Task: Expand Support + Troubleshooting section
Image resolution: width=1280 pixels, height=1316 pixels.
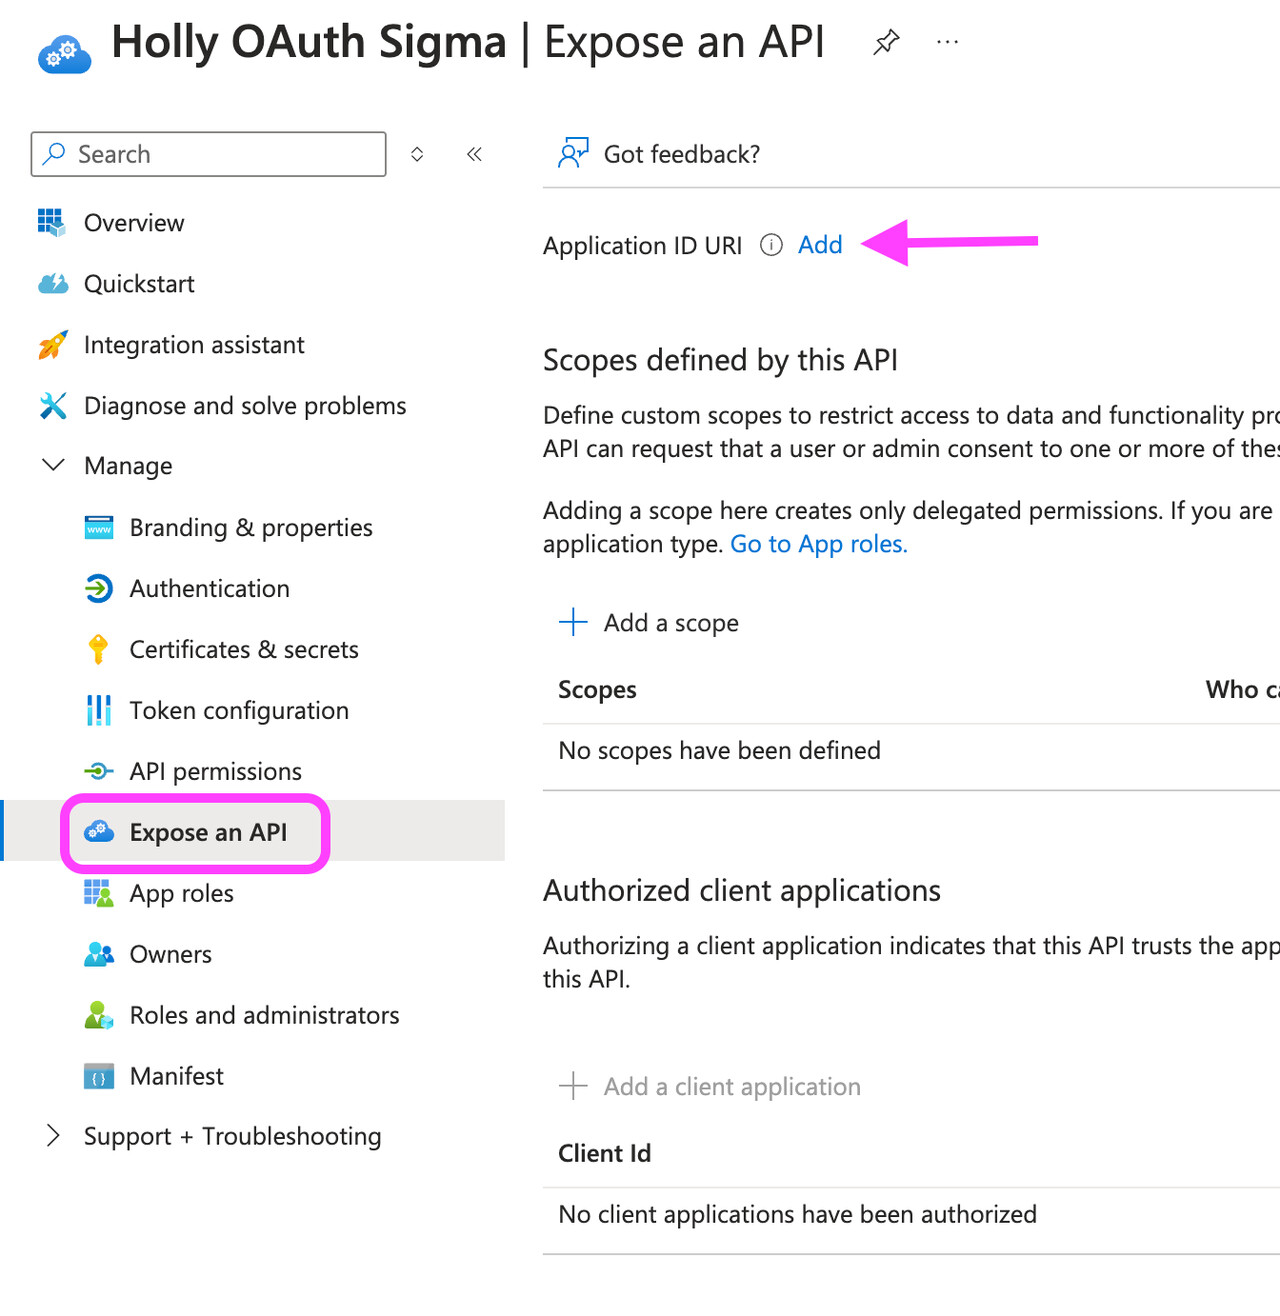Action: [53, 1136]
